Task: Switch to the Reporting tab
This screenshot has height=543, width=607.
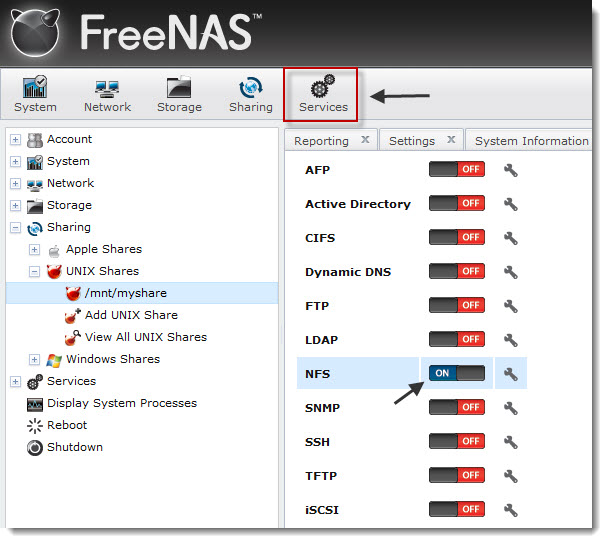Action: [321, 141]
